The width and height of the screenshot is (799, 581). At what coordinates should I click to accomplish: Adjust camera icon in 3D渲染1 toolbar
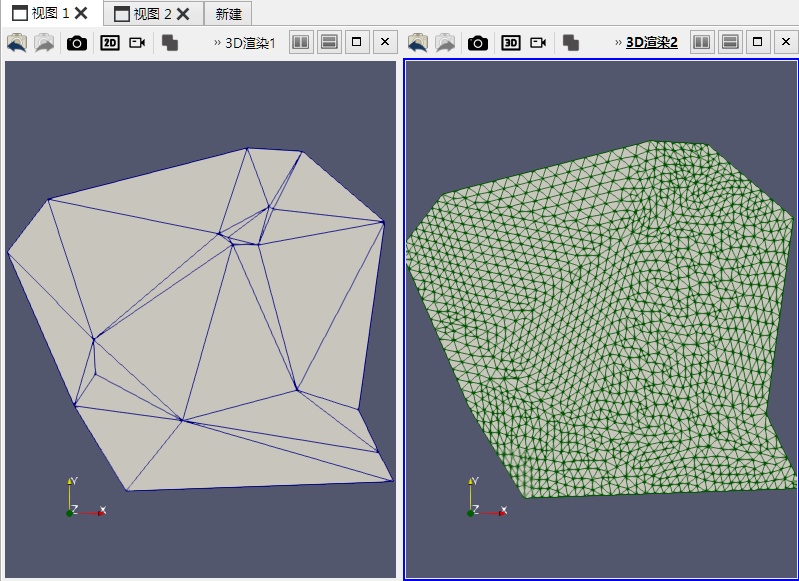[137, 43]
